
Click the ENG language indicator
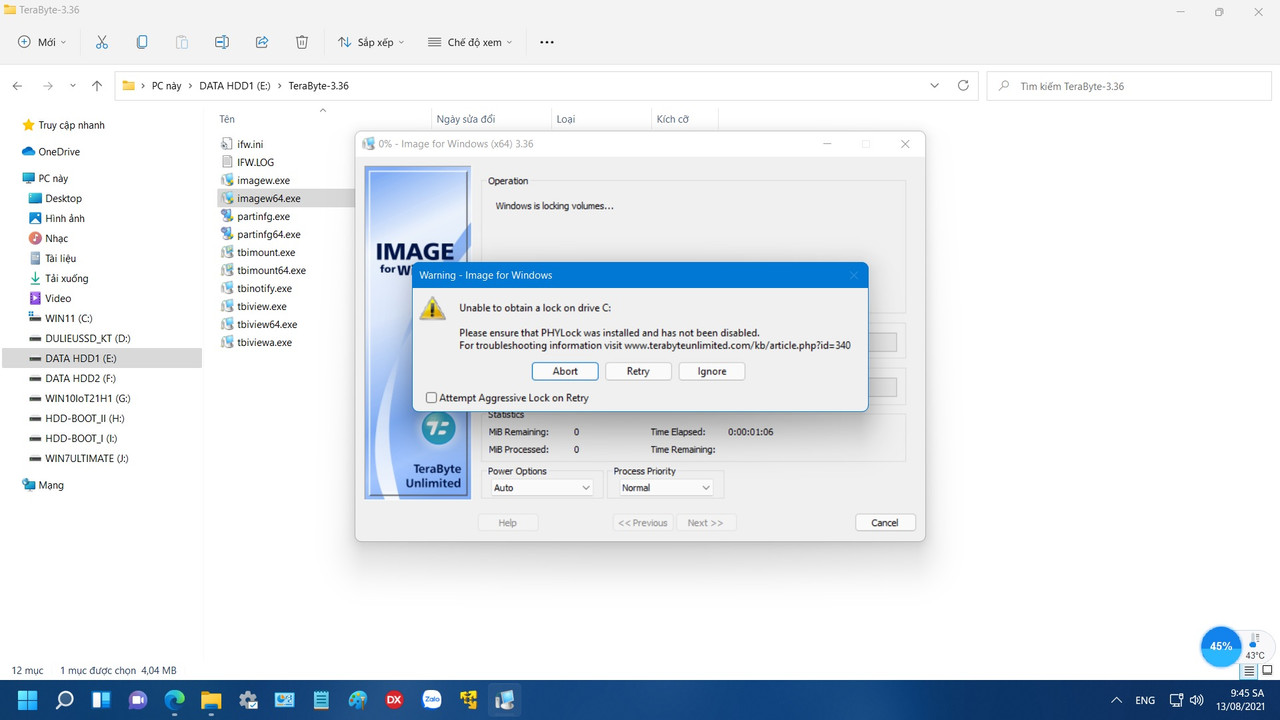(x=1146, y=700)
